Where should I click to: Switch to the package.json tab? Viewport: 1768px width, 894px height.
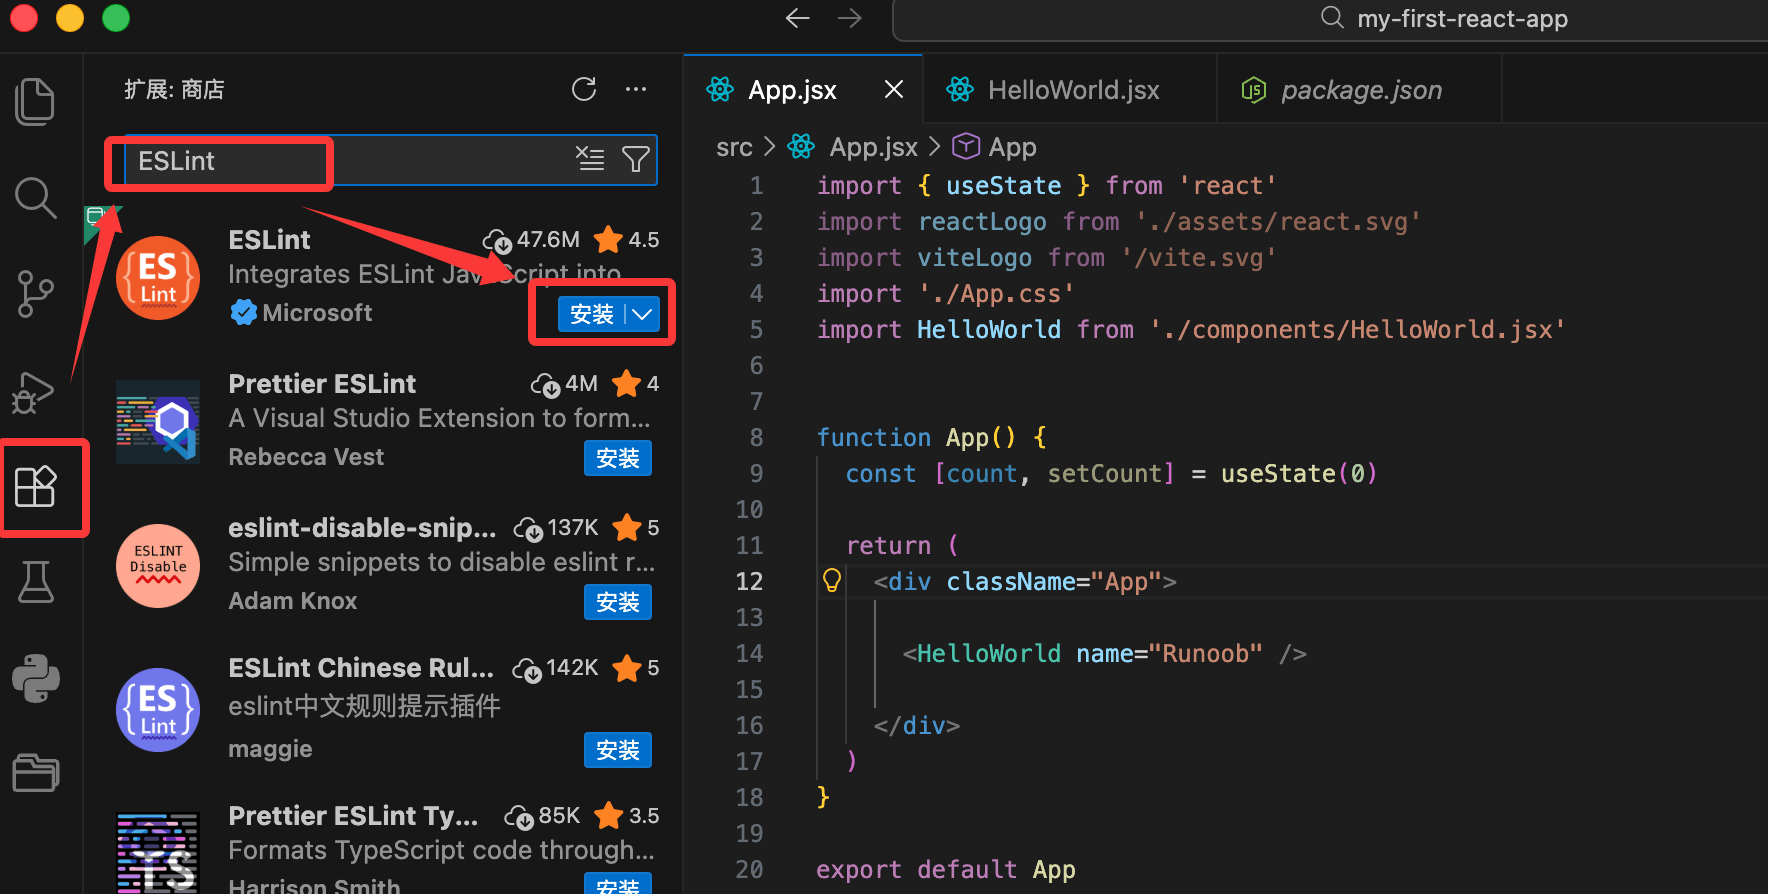(x=1360, y=90)
